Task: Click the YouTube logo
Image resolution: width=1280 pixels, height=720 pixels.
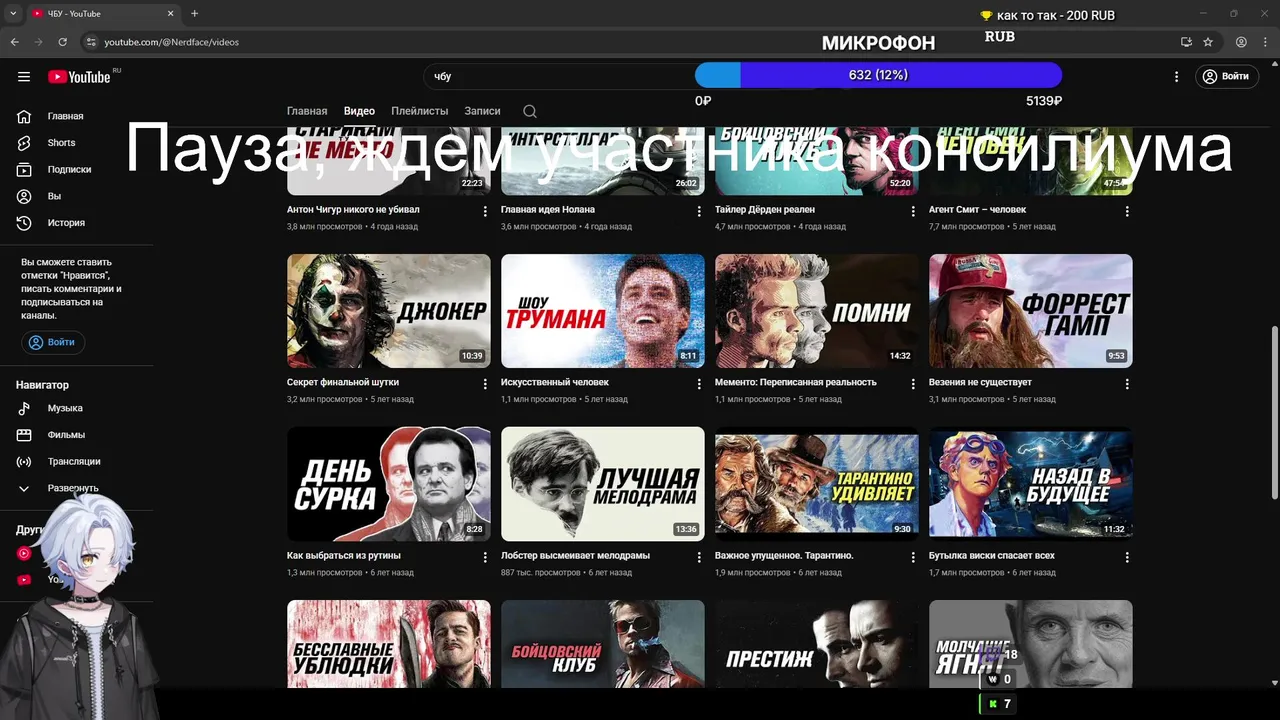Action: click(x=79, y=77)
